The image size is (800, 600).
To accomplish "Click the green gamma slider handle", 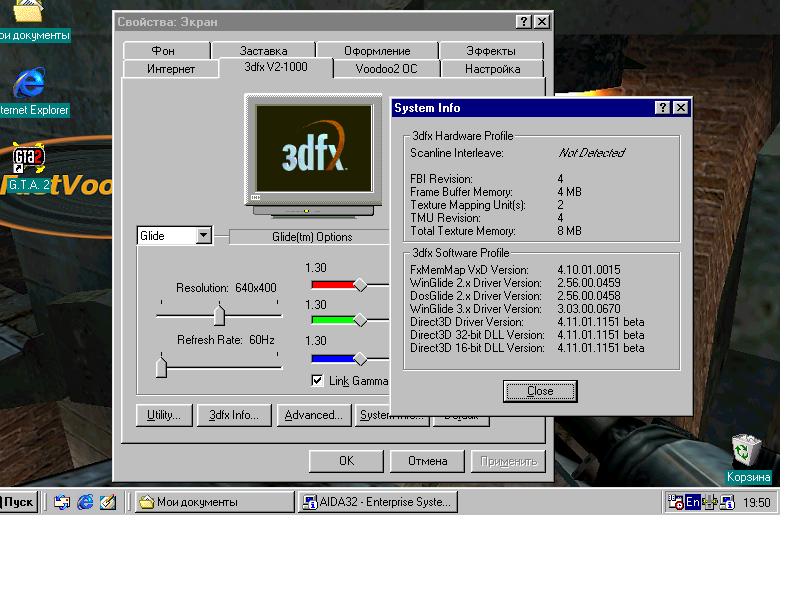I will pos(360,320).
